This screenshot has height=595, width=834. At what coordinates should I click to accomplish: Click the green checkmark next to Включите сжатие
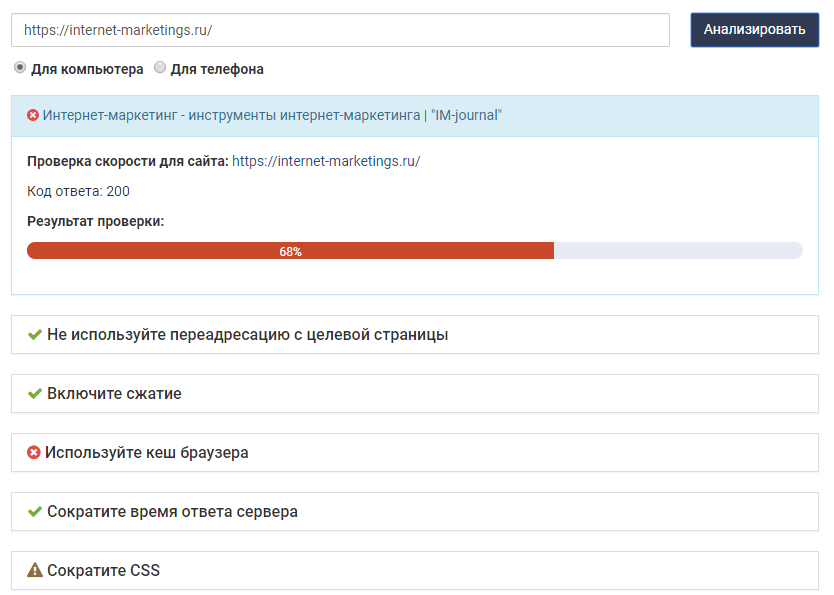pyautogui.click(x=35, y=393)
